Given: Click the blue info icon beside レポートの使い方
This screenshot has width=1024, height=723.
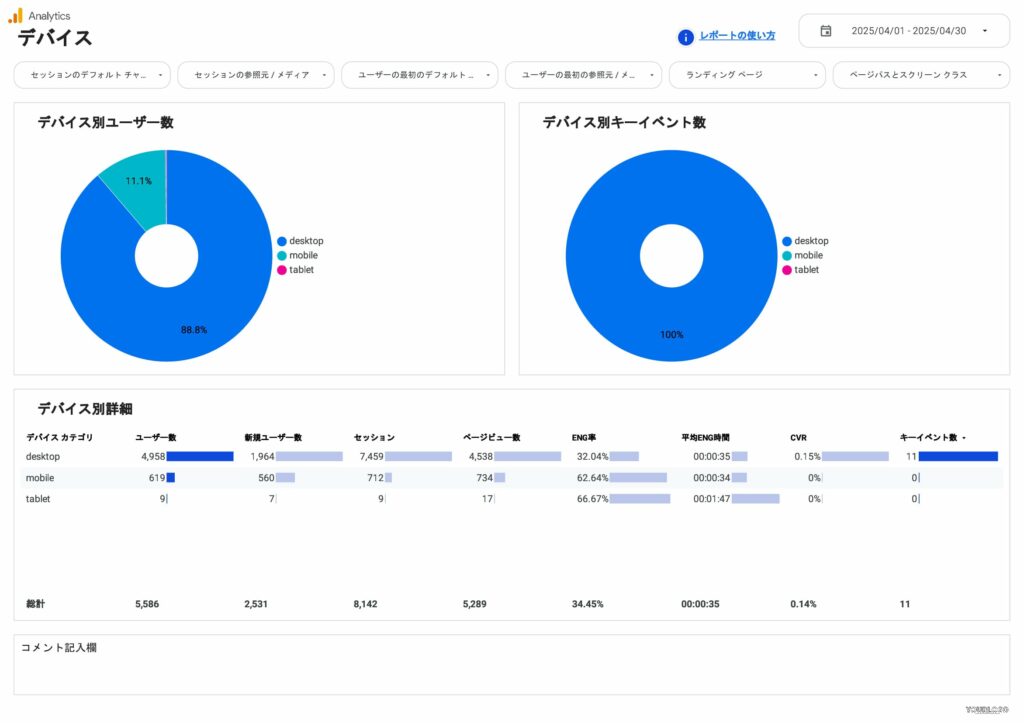Looking at the screenshot, I should (686, 37).
